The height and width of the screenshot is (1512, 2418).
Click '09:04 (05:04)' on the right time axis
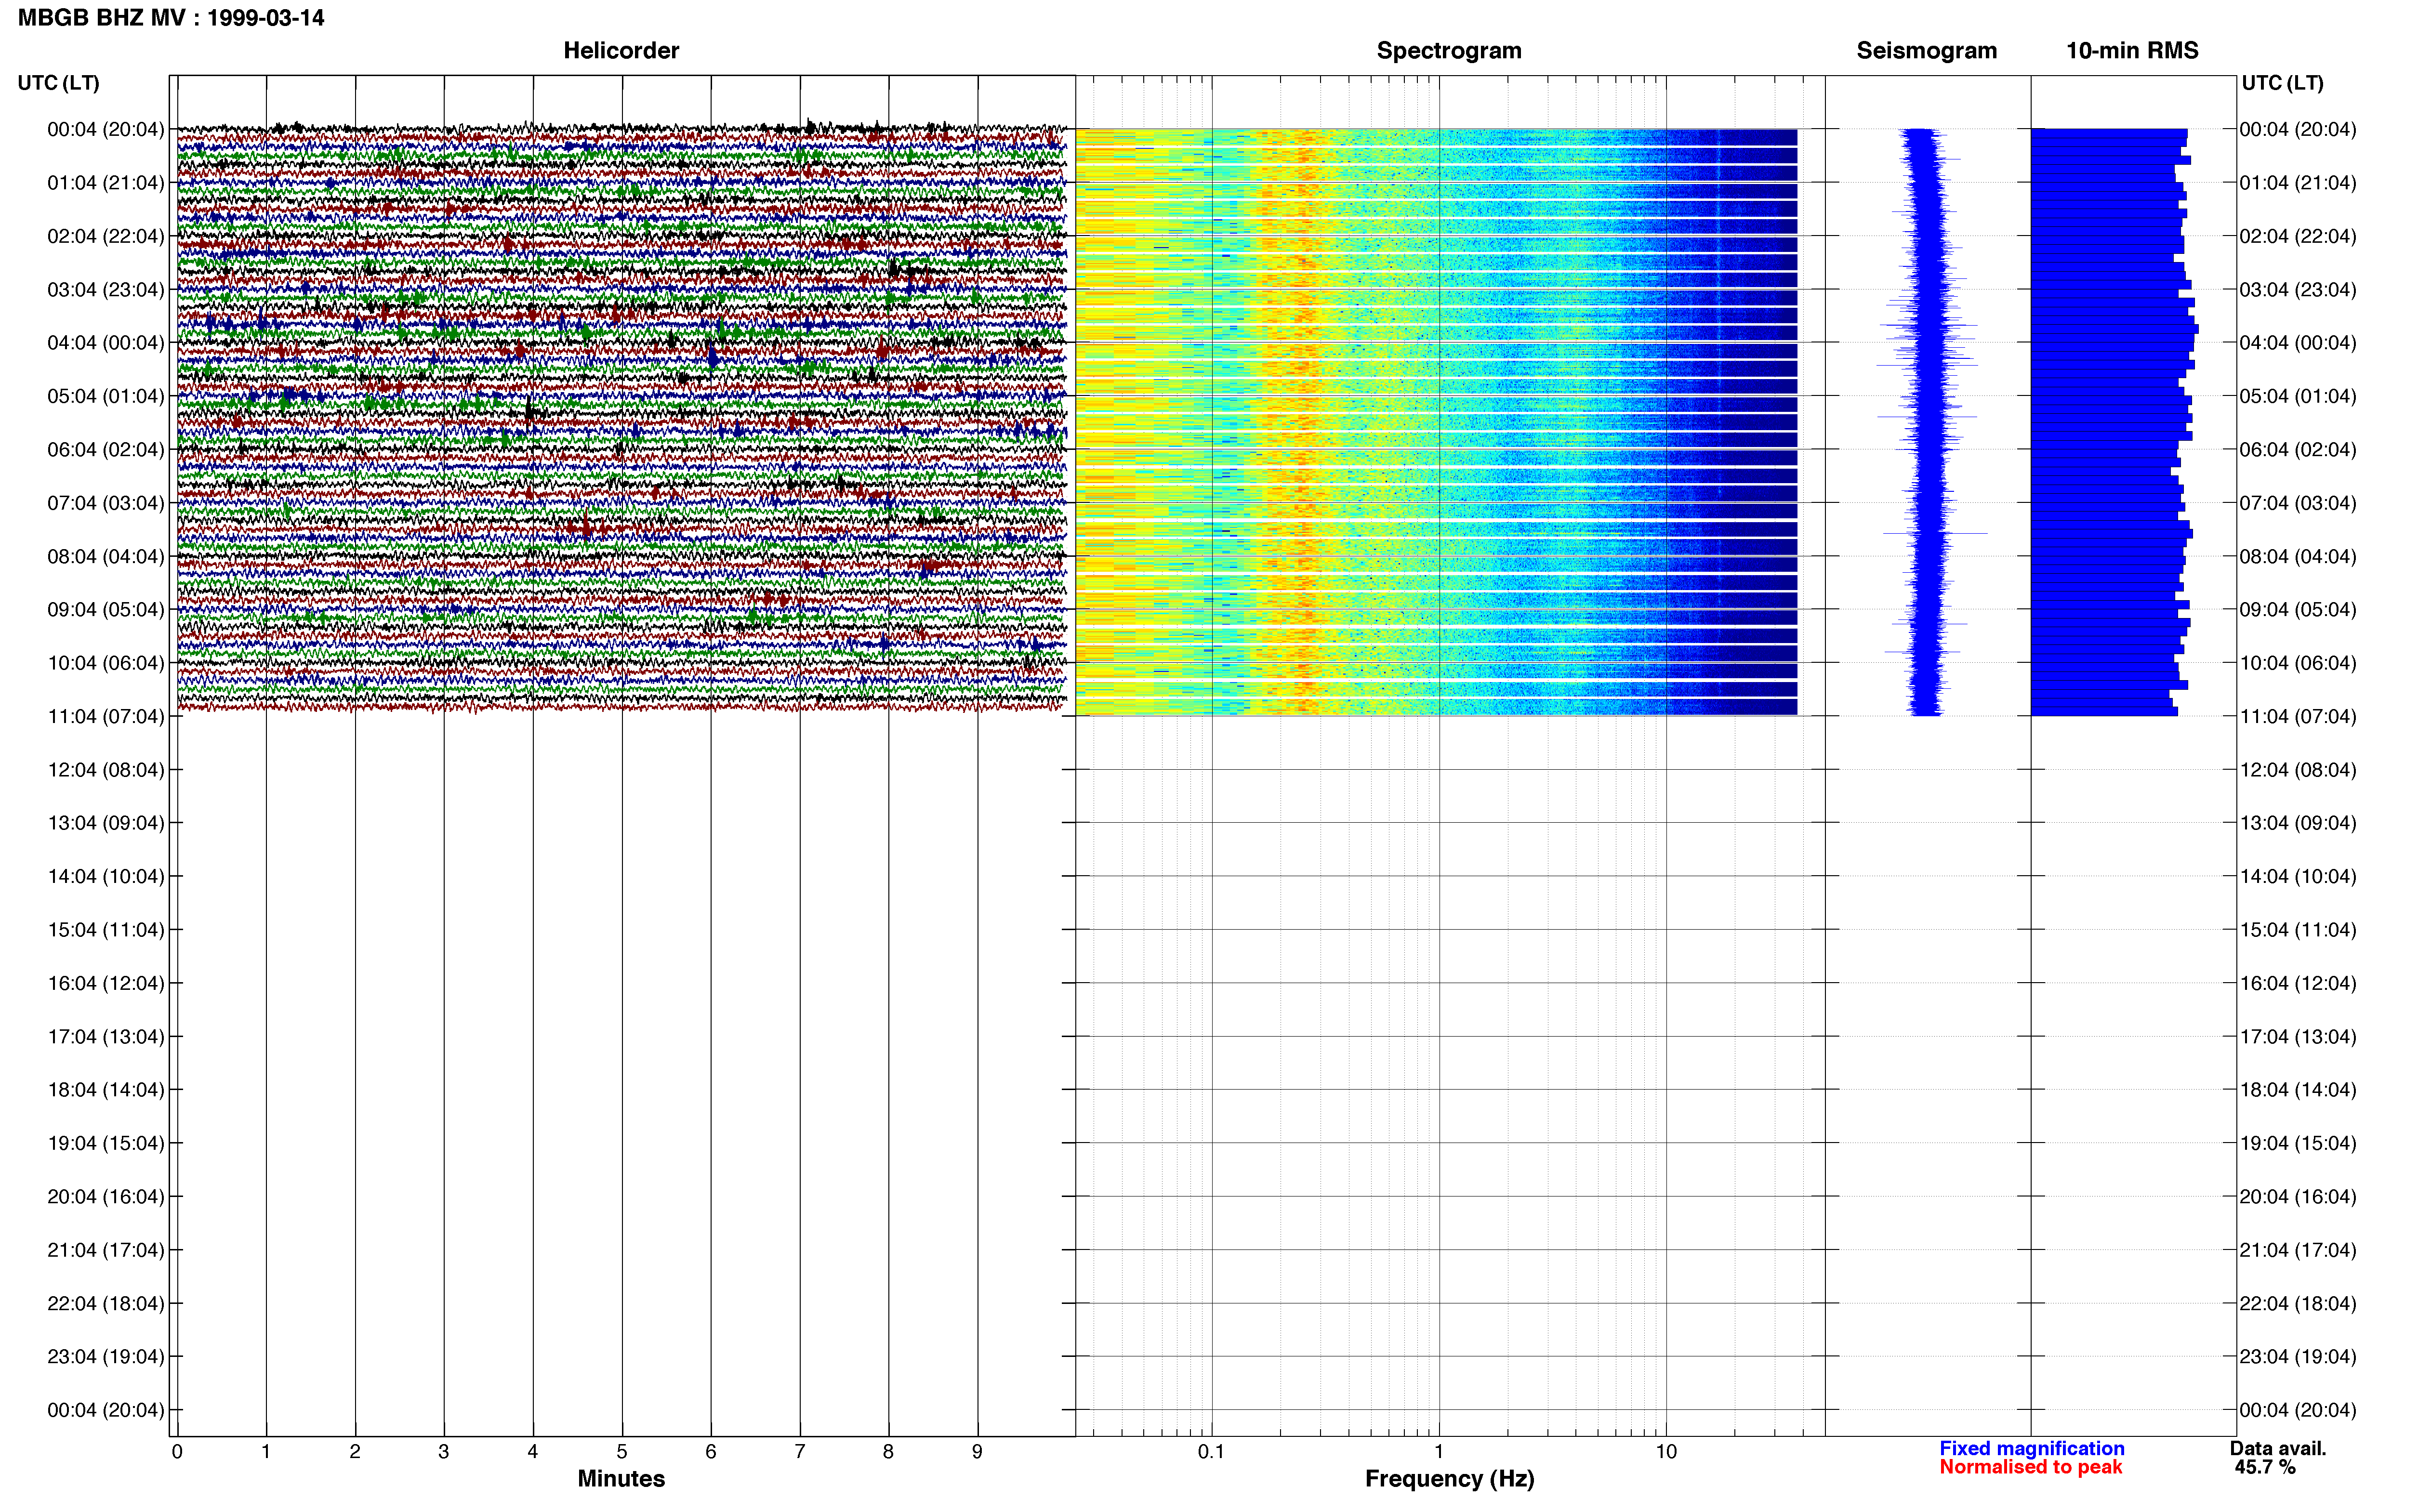click(2298, 610)
